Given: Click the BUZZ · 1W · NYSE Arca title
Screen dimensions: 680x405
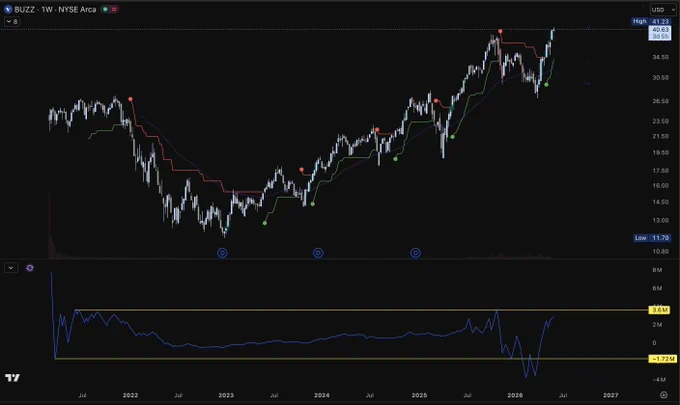Looking at the screenshot, I should 55,9.
